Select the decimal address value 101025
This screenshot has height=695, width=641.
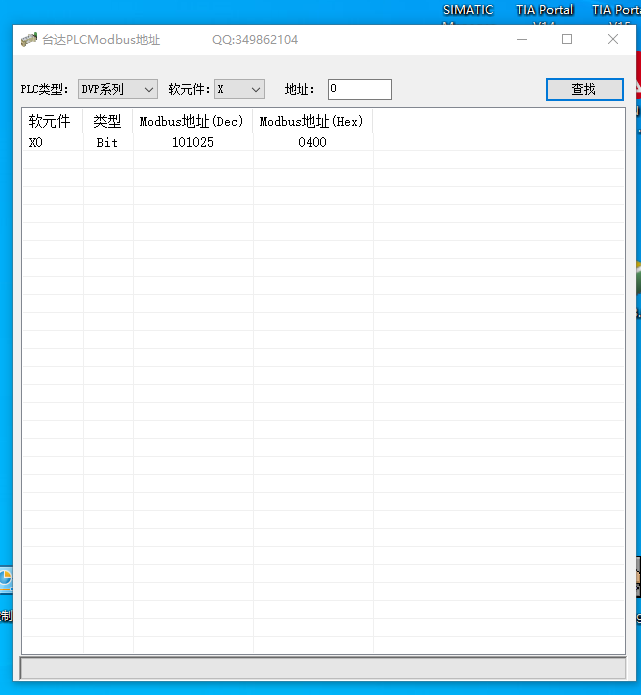click(192, 142)
